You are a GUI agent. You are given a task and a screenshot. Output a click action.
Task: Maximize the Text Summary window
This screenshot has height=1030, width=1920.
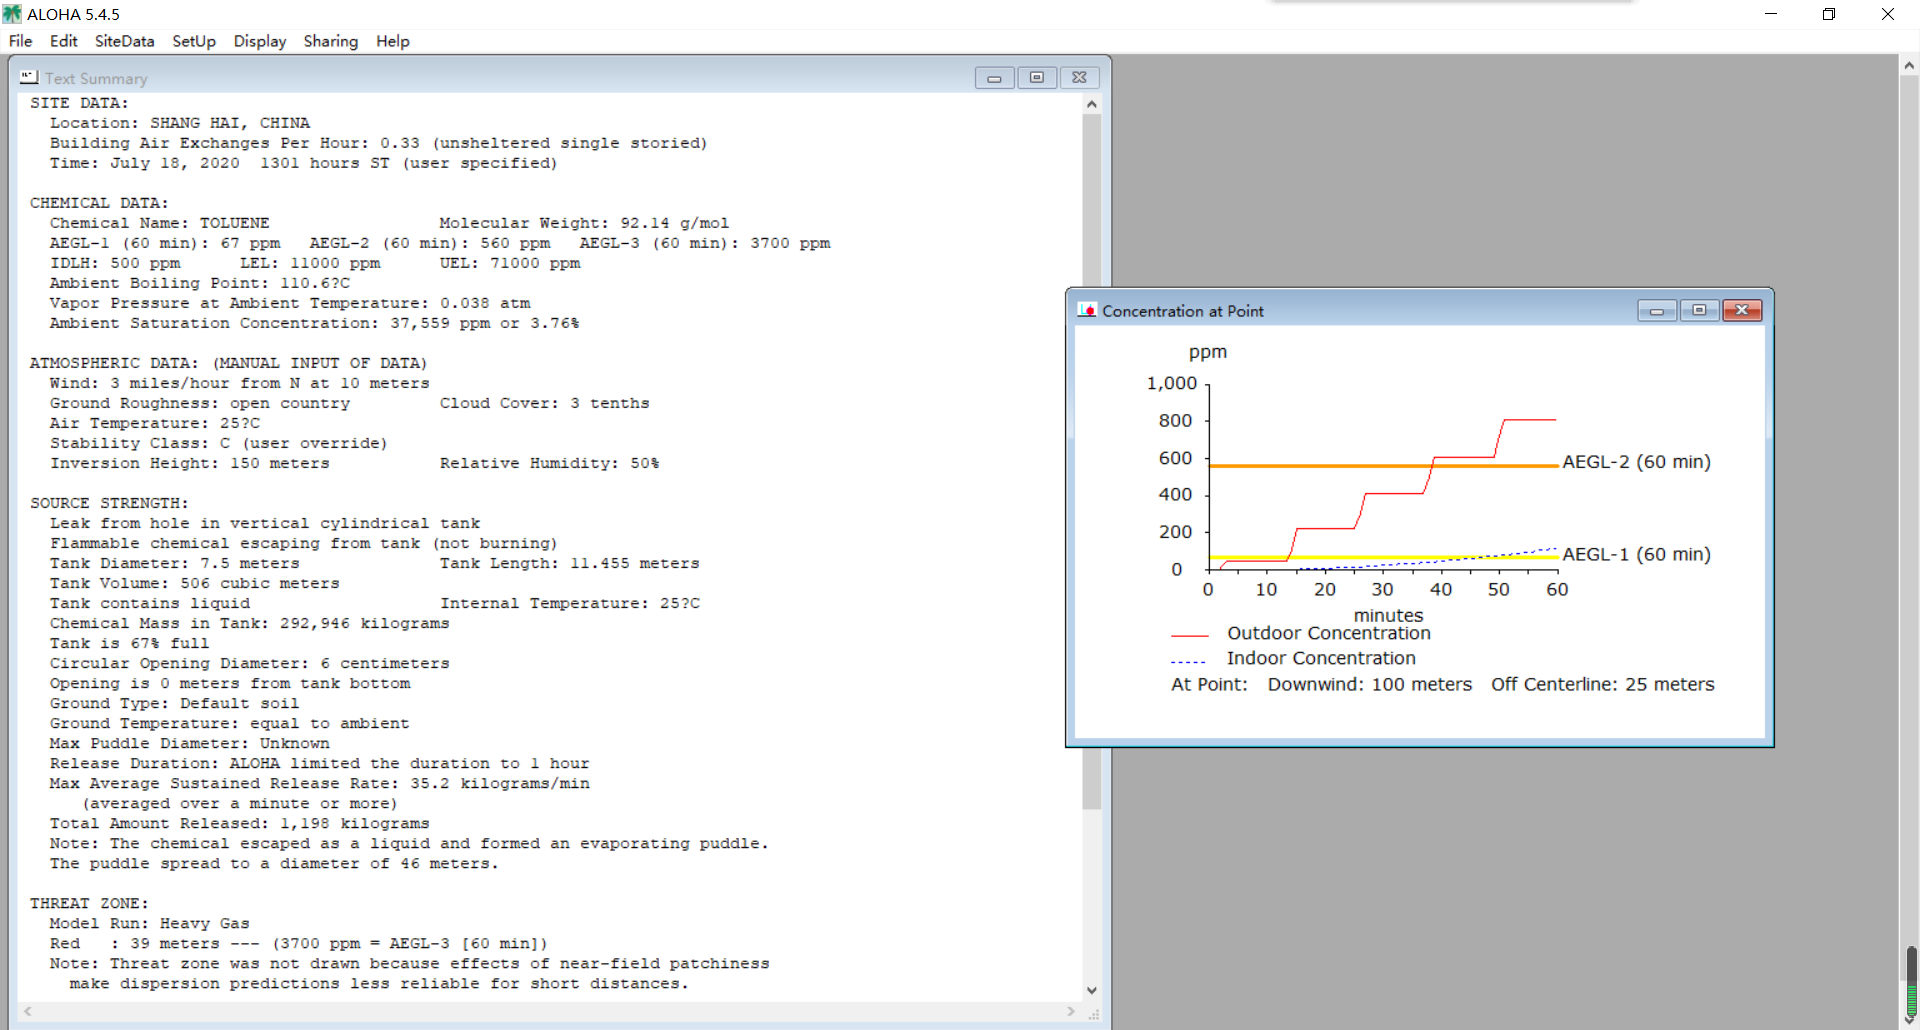pos(1037,78)
